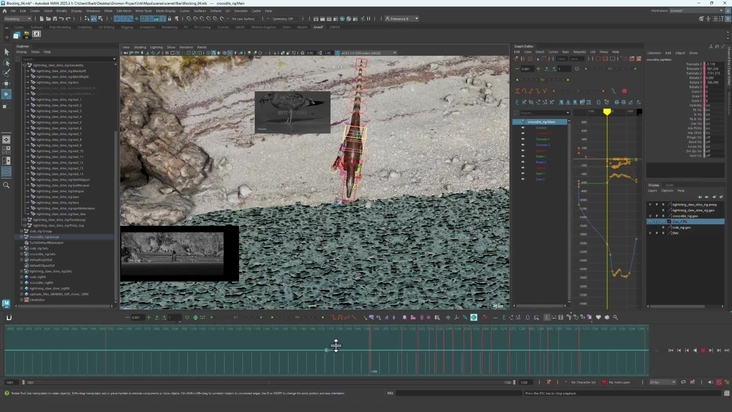This screenshot has height=412, width=732.
Task: Open a scene with the folder icon
Action: click(x=48, y=19)
